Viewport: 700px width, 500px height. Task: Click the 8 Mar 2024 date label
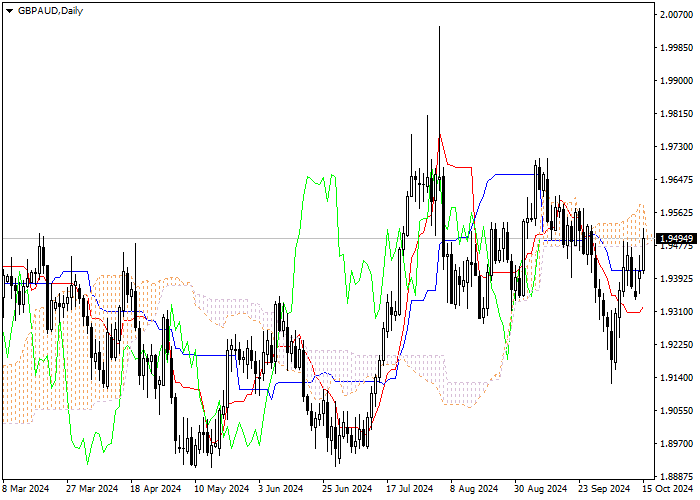pos(26,489)
